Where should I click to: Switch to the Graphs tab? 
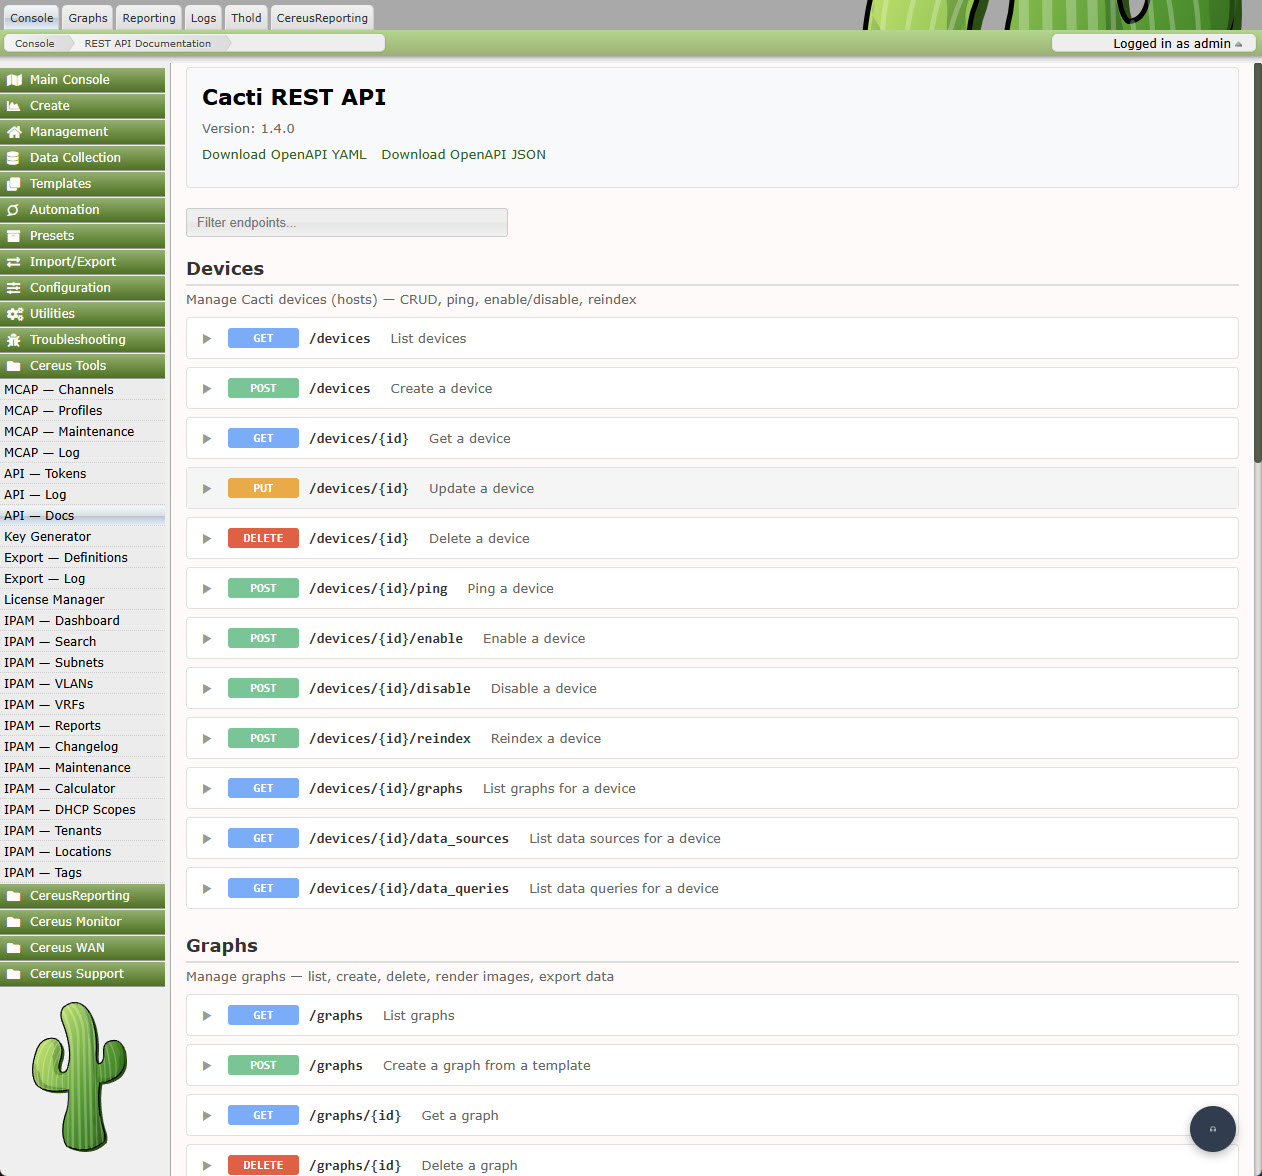tap(86, 17)
